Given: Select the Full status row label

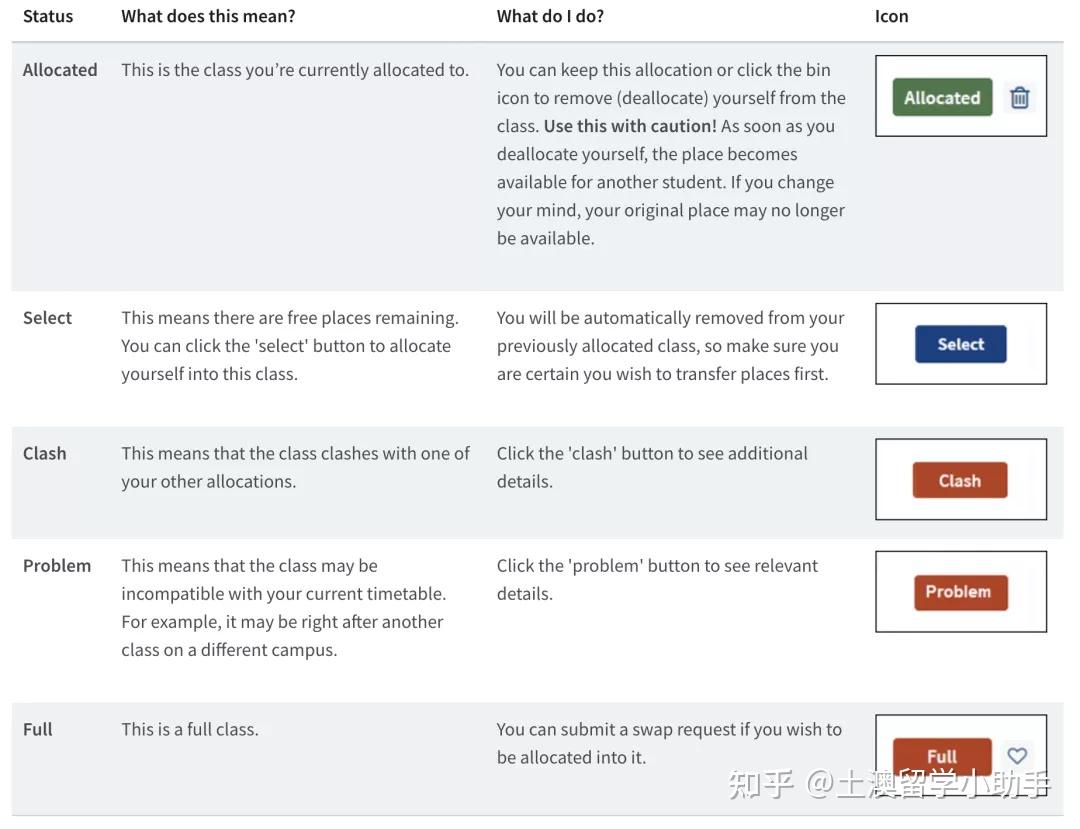Looking at the screenshot, I should point(38,729).
